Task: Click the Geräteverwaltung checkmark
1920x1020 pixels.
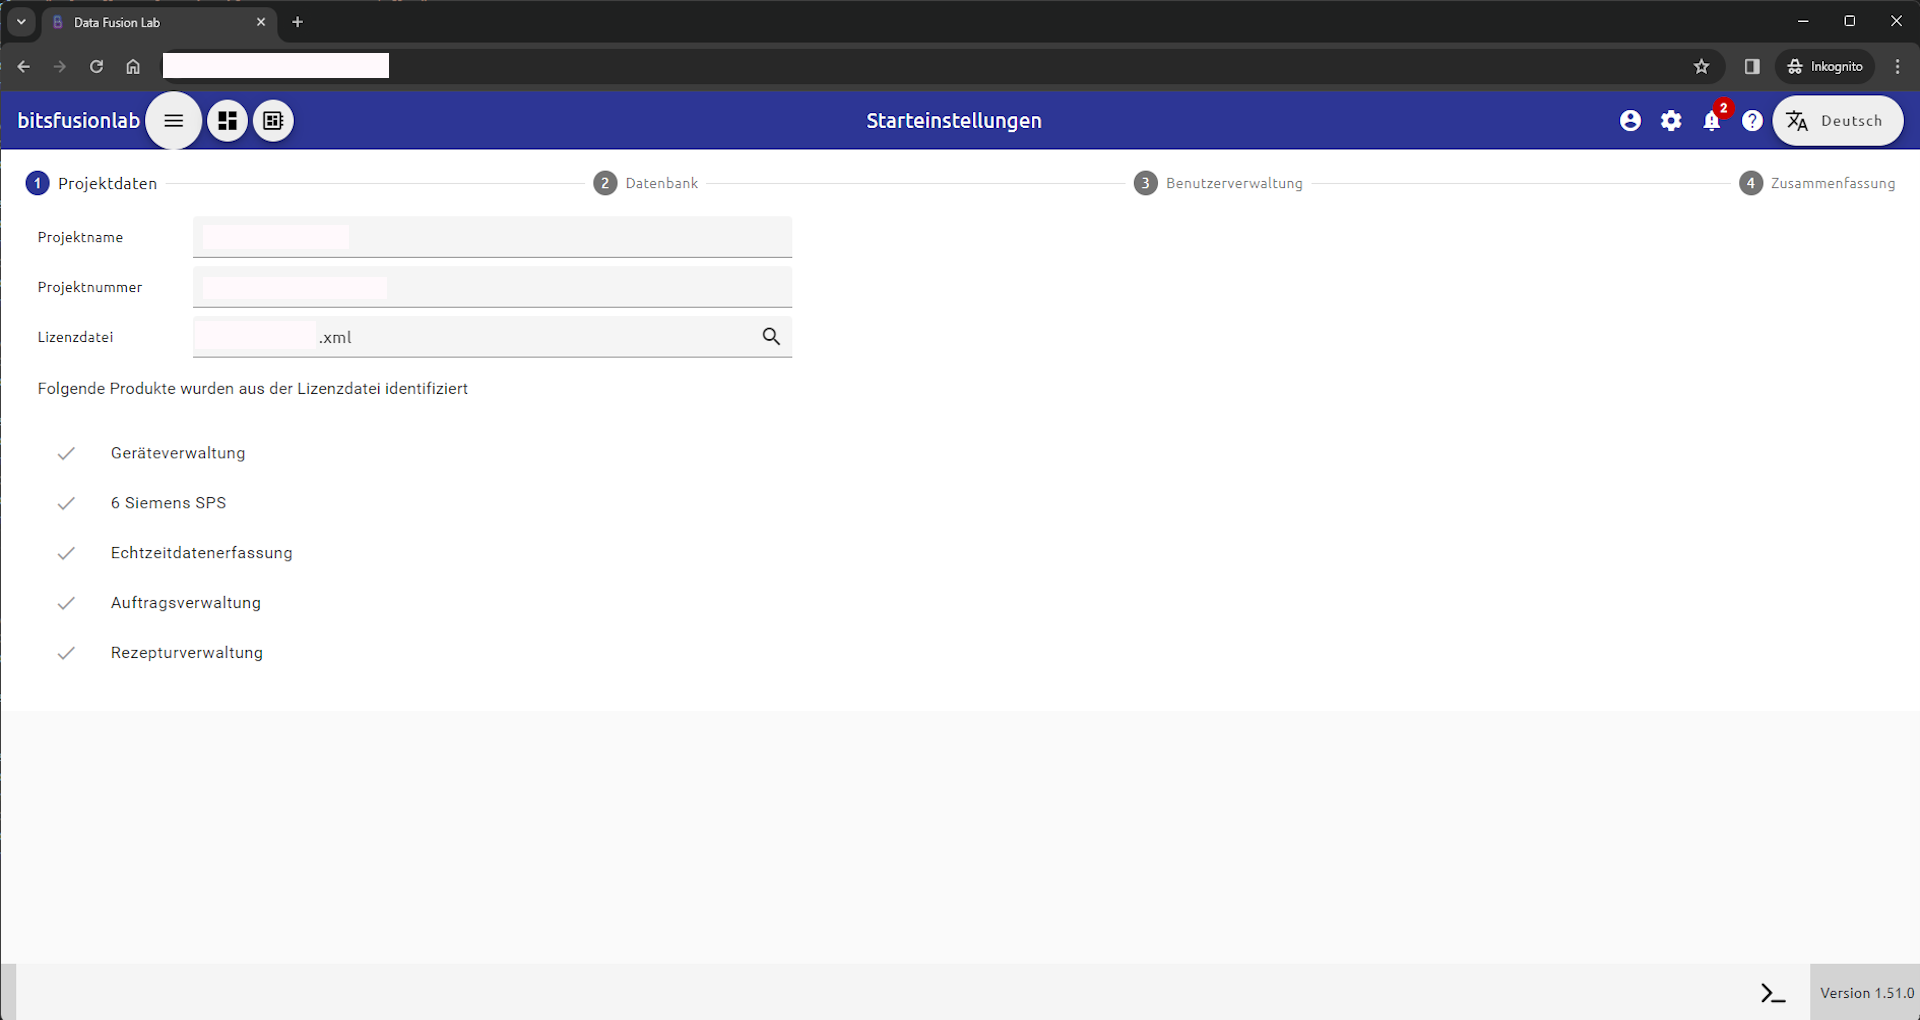Action: [x=66, y=453]
